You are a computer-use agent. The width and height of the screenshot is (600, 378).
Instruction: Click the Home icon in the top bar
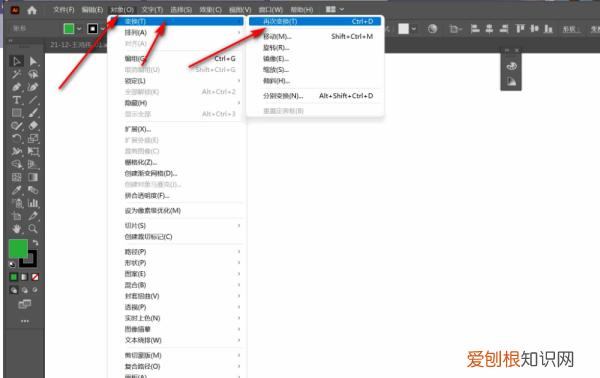[x=32, y=10]
